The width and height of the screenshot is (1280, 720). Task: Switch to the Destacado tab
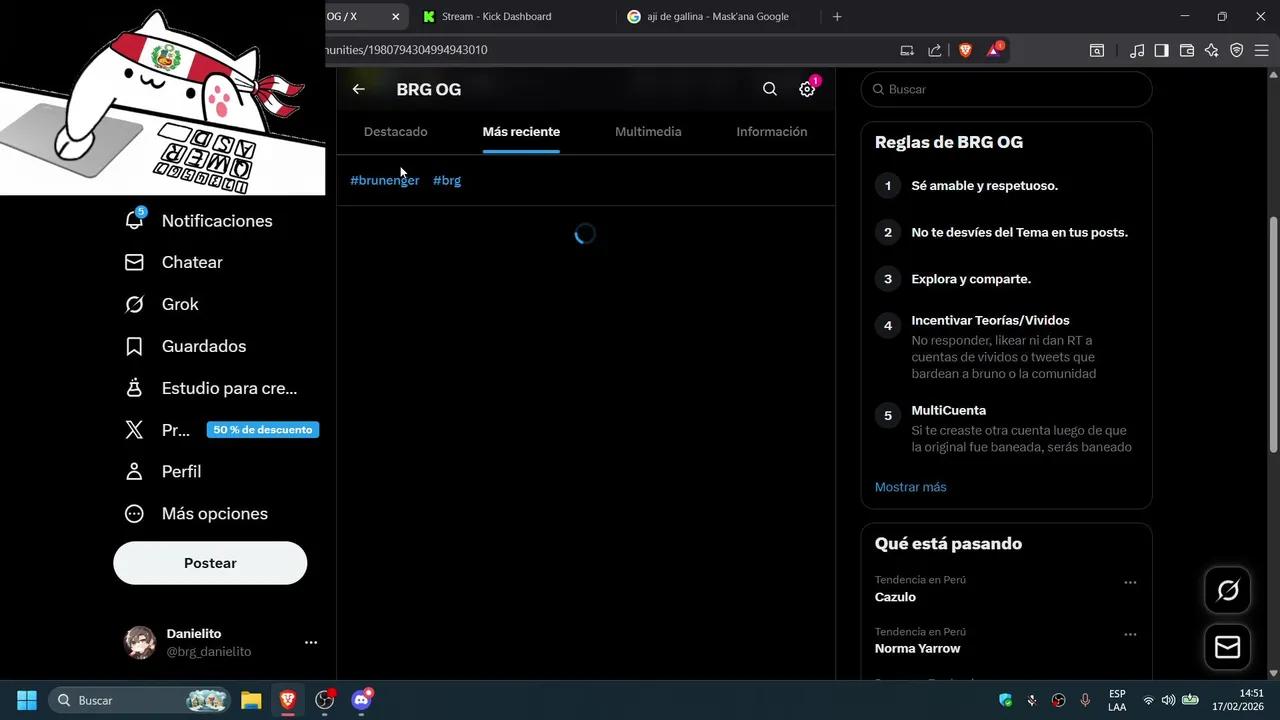pos(396,132)
